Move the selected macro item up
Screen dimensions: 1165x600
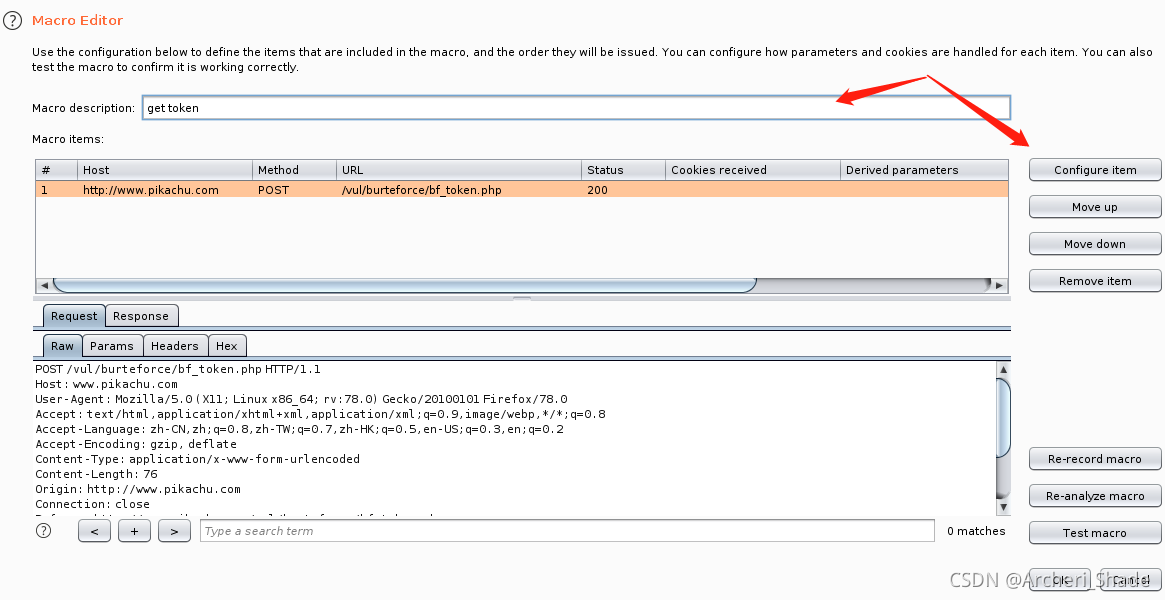[1095, 207]
